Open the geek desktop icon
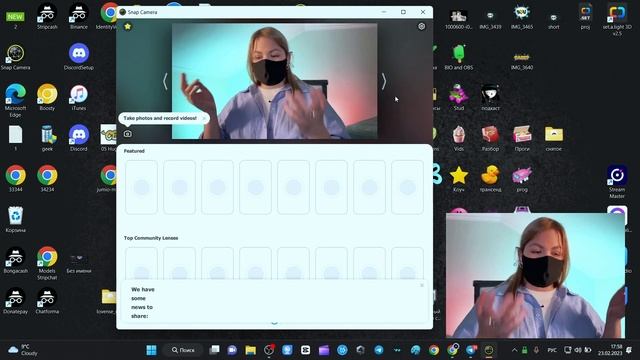The height and width of the screenshot is (360, 640). pos(47,139)
